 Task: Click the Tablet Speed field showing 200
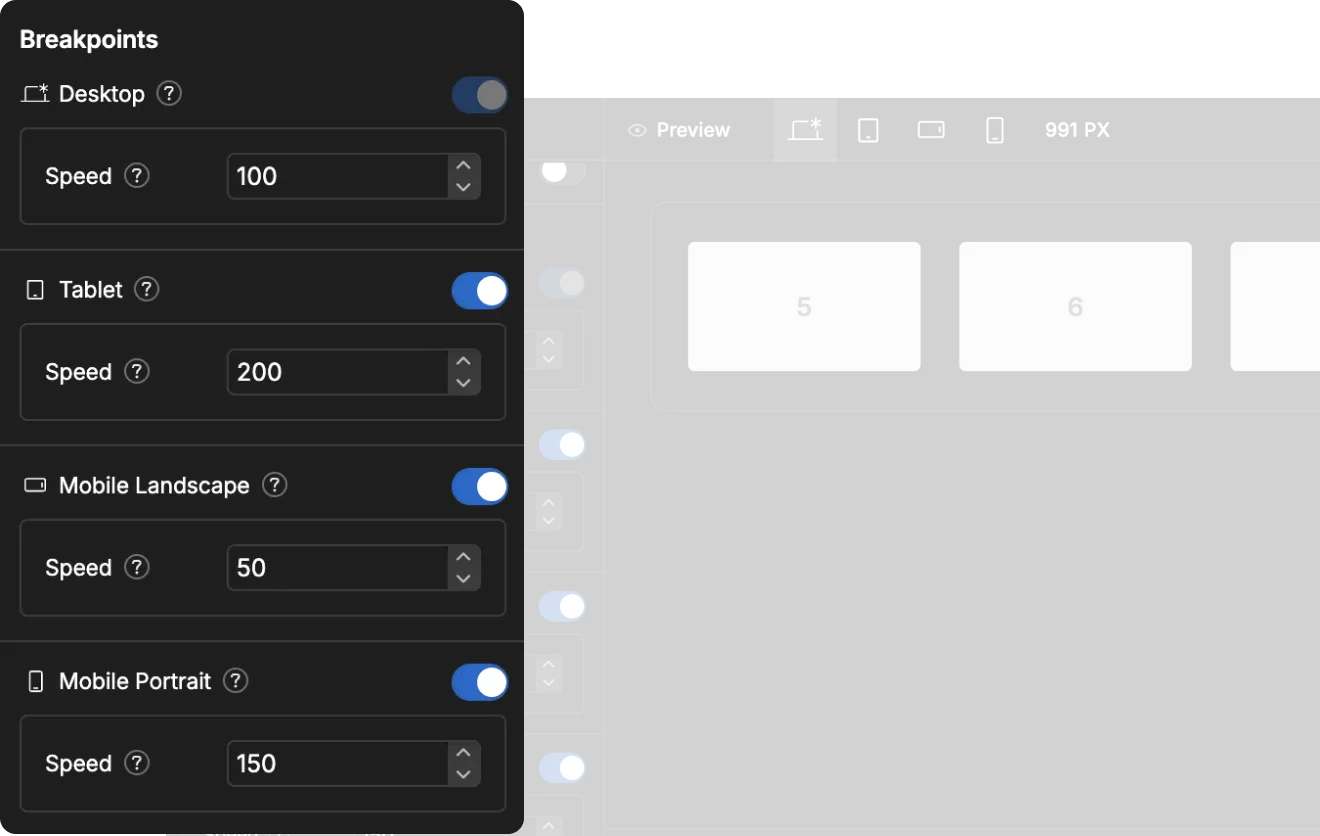[338, 372]
